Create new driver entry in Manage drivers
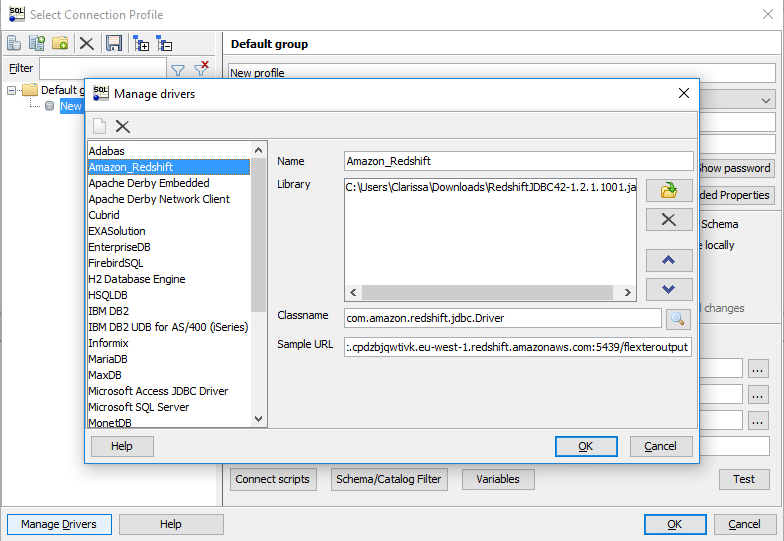784x541 pixels. [100, 126]
